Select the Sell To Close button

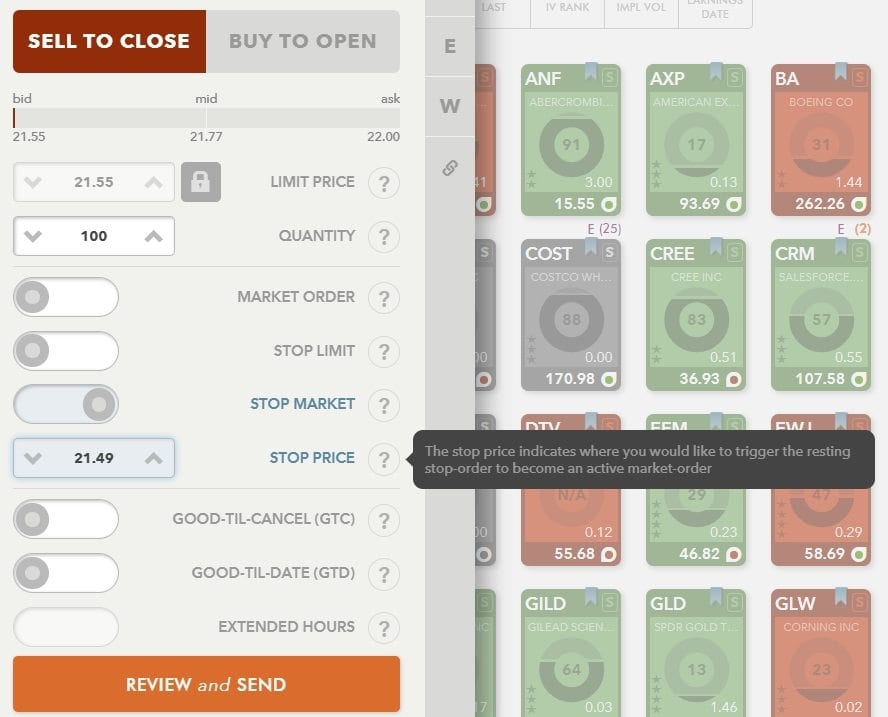tap(109, 42)
